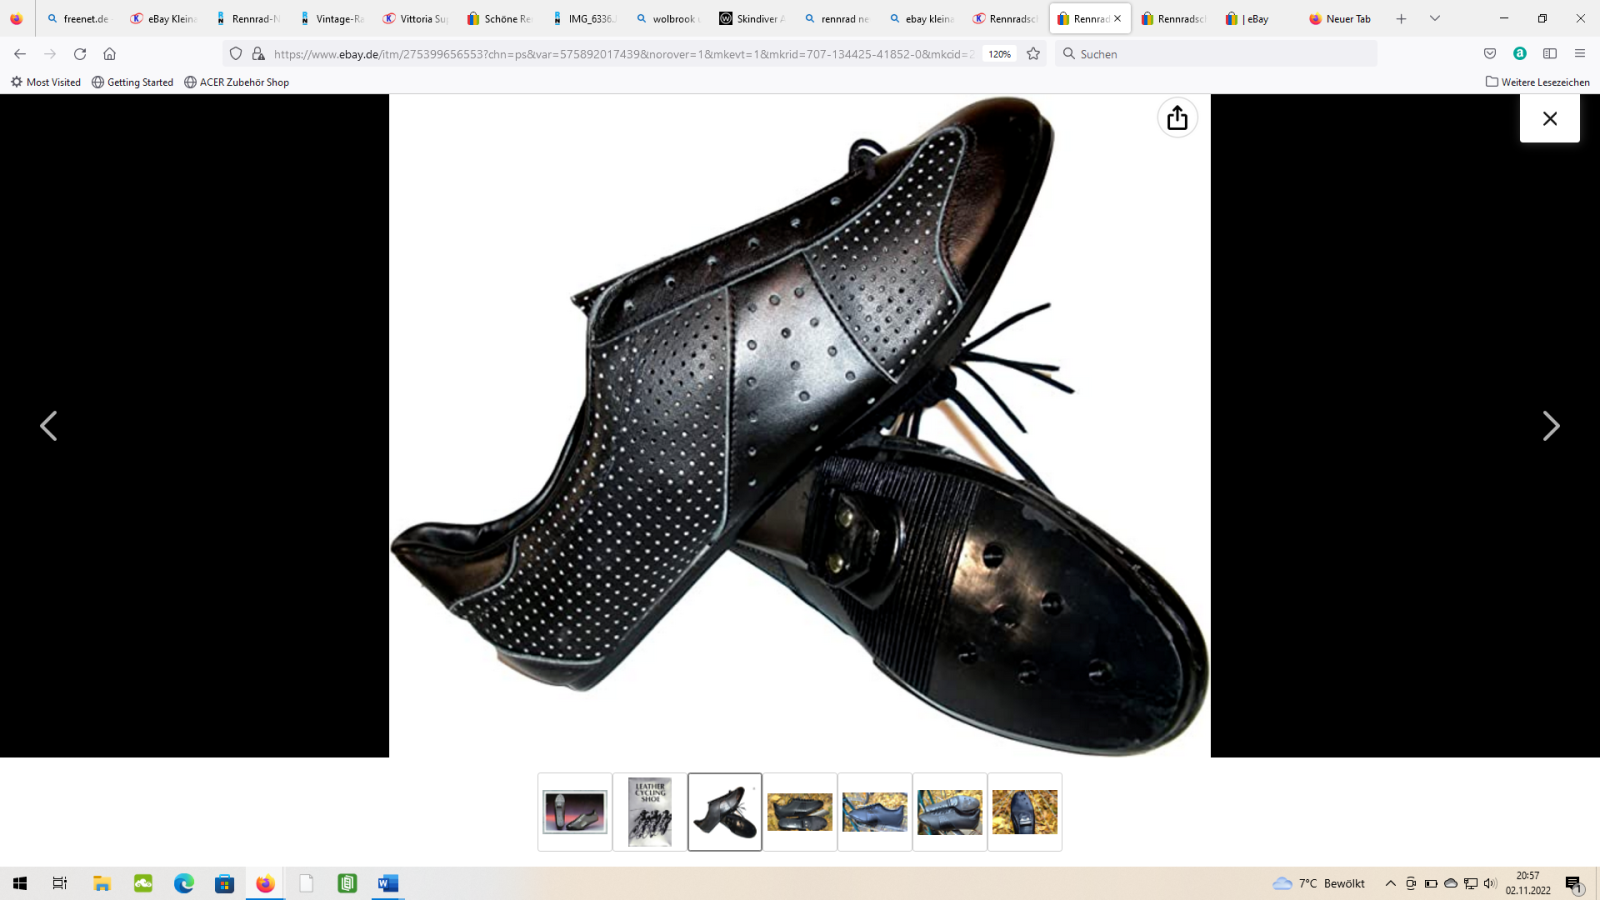Screen dimensions: 1600x900
Task: Reload the current eBay page
Action: [80, 54]
